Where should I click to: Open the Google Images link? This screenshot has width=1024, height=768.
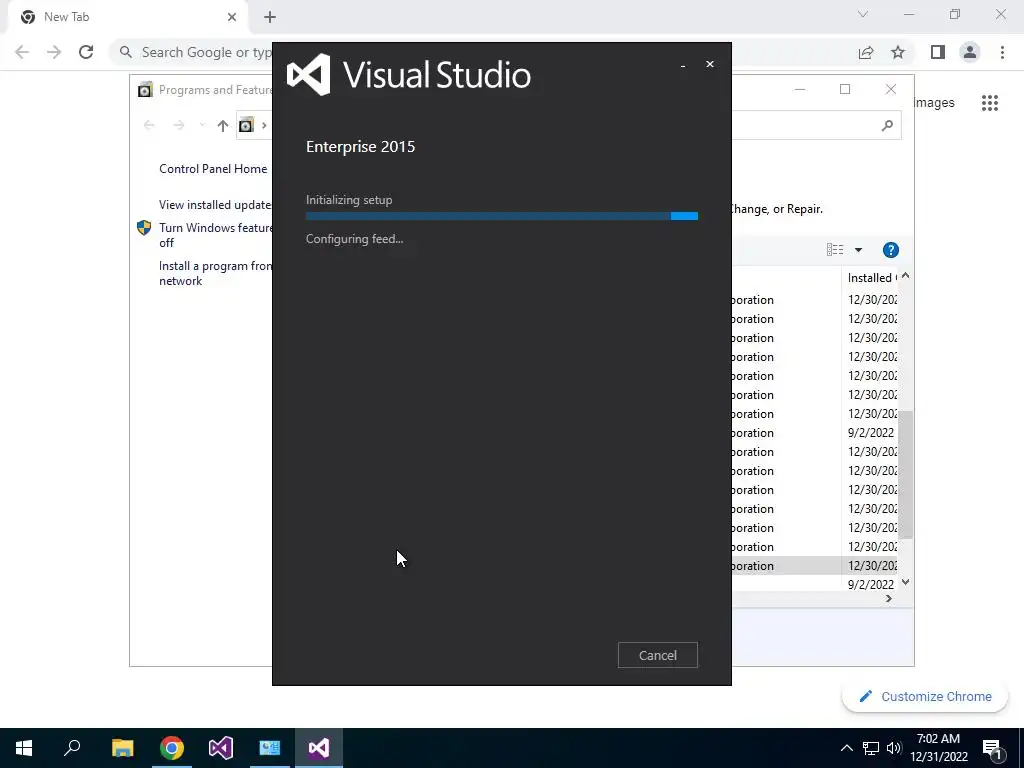[x=933, y=103]
